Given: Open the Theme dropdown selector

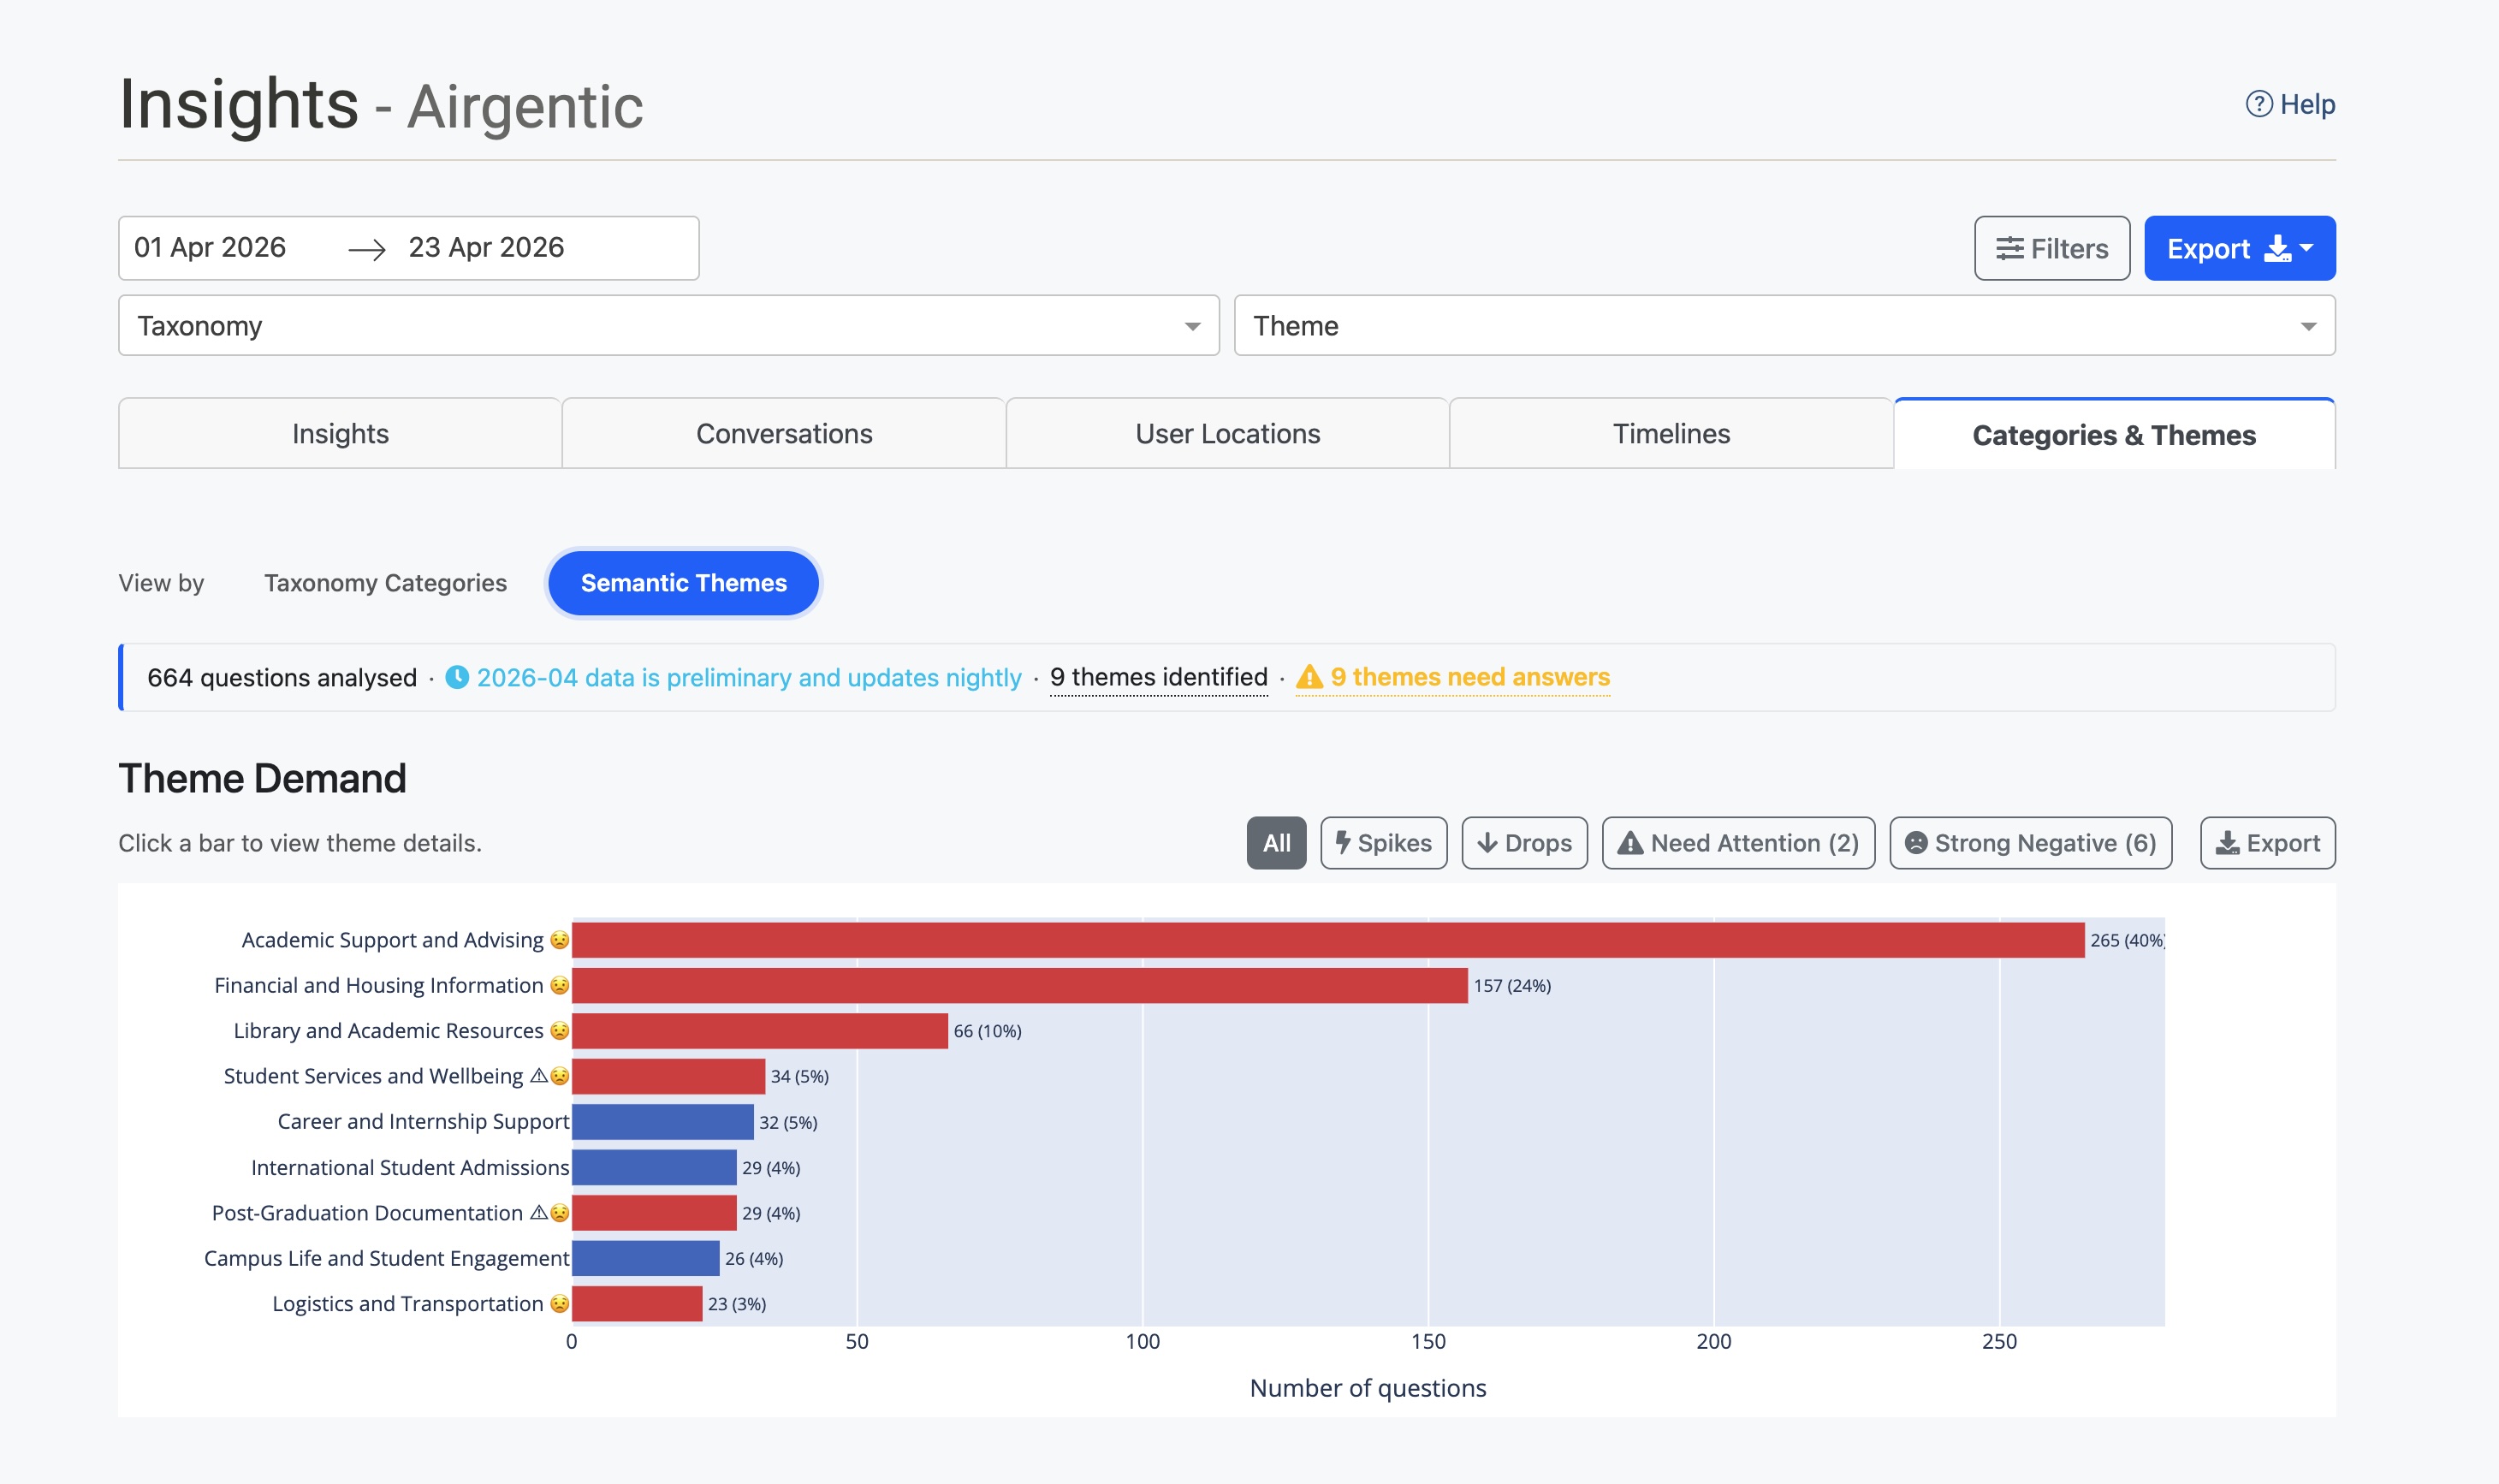Looking at the screenshot, I should 1784,326.
